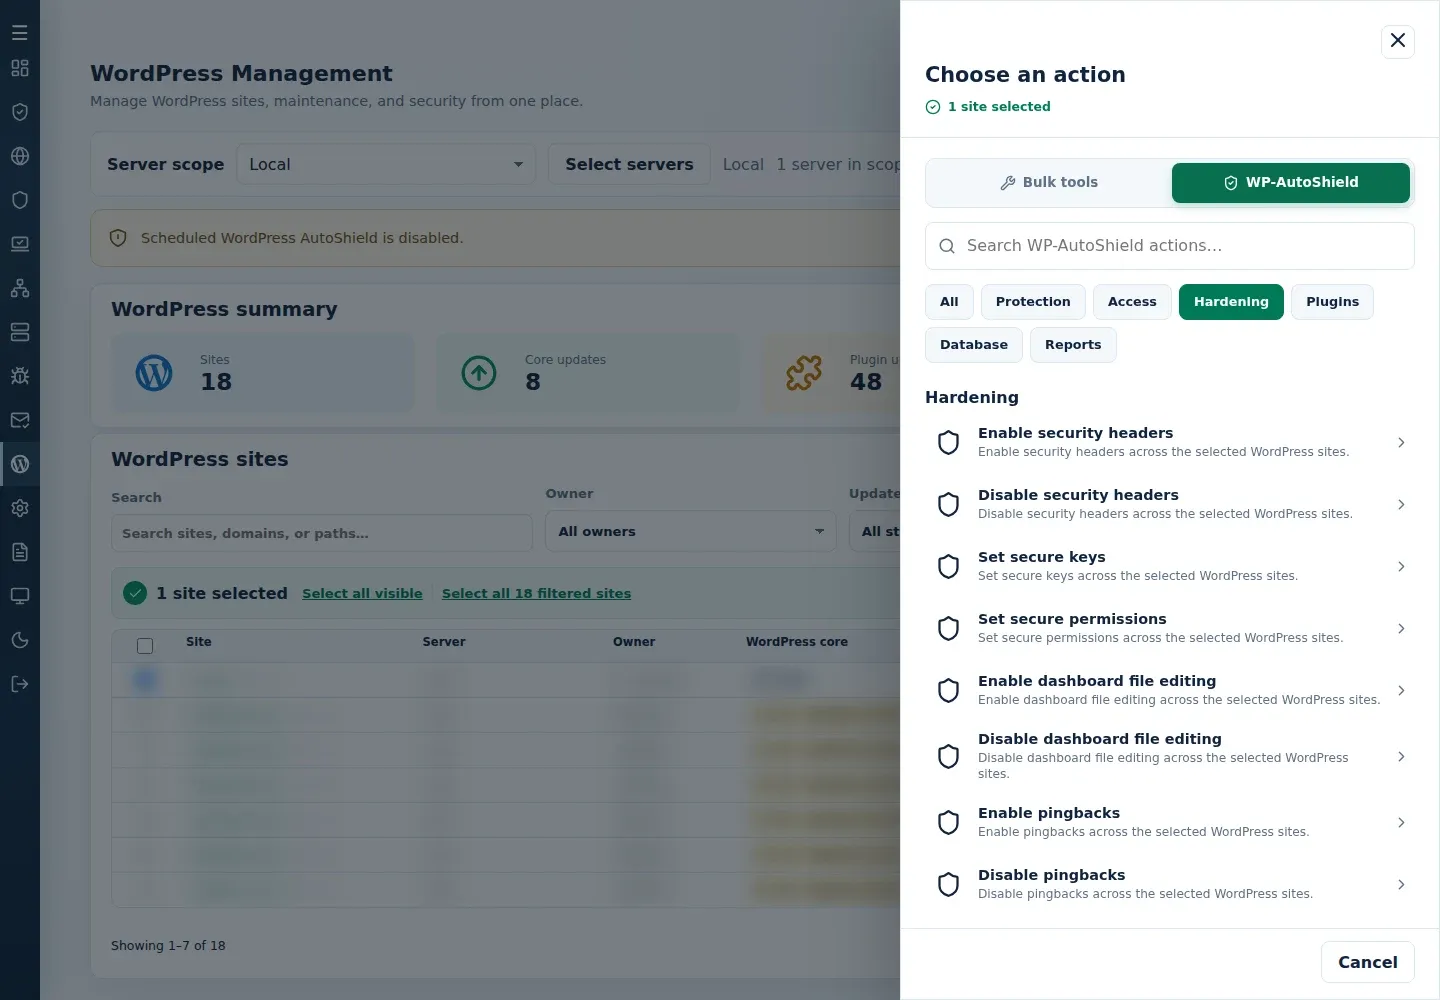Viewport: 1440px width, 1000px height.
Task: Tick the select-all checkbox in table header
Action: (145, 646)
